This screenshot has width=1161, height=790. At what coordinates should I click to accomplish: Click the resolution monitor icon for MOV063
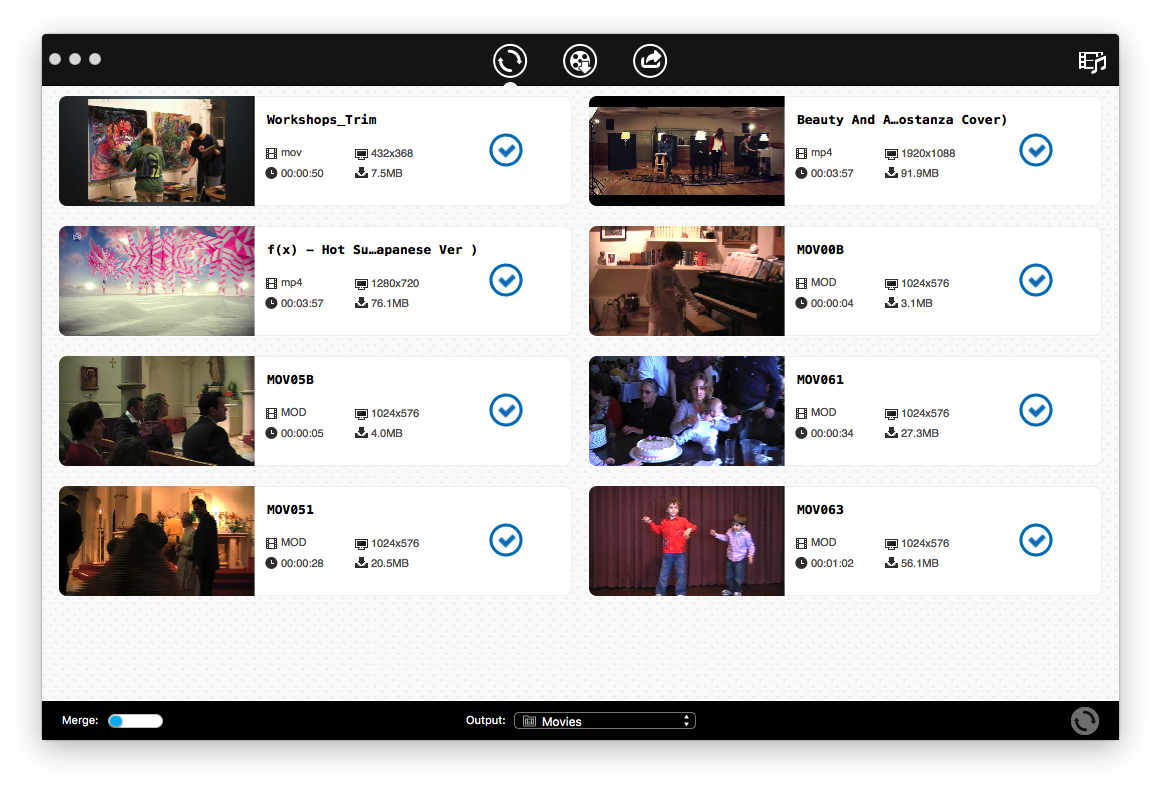(x=890, y=543)
